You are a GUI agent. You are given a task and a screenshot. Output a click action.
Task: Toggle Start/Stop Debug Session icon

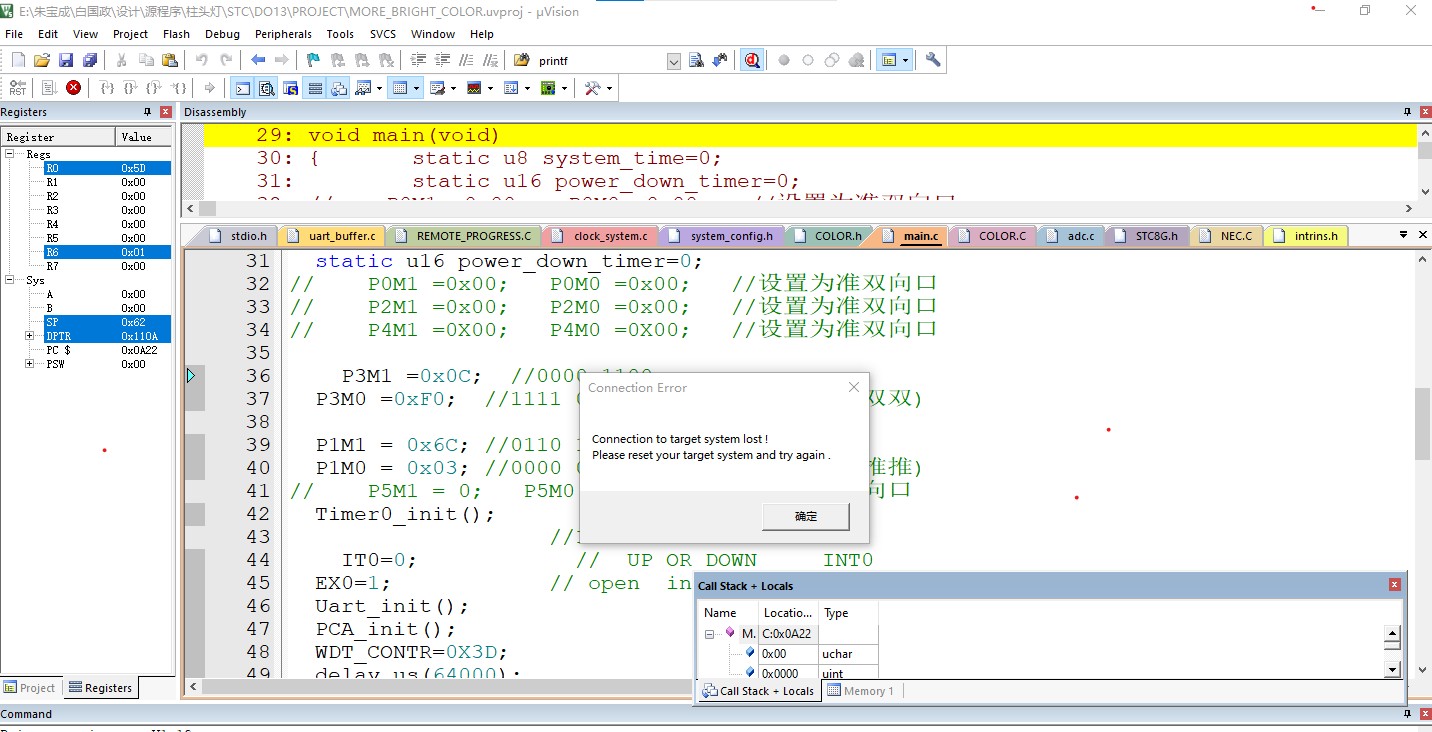pos(752,60)
